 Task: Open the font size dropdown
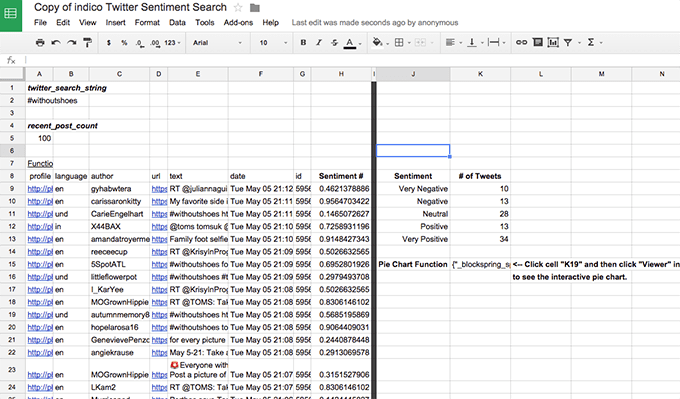pos(273,43)
